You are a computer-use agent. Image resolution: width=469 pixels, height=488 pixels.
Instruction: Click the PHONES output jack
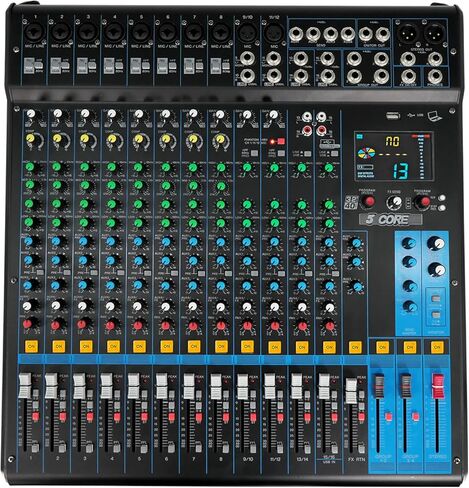pyautogui.click(x=435, y=77)
